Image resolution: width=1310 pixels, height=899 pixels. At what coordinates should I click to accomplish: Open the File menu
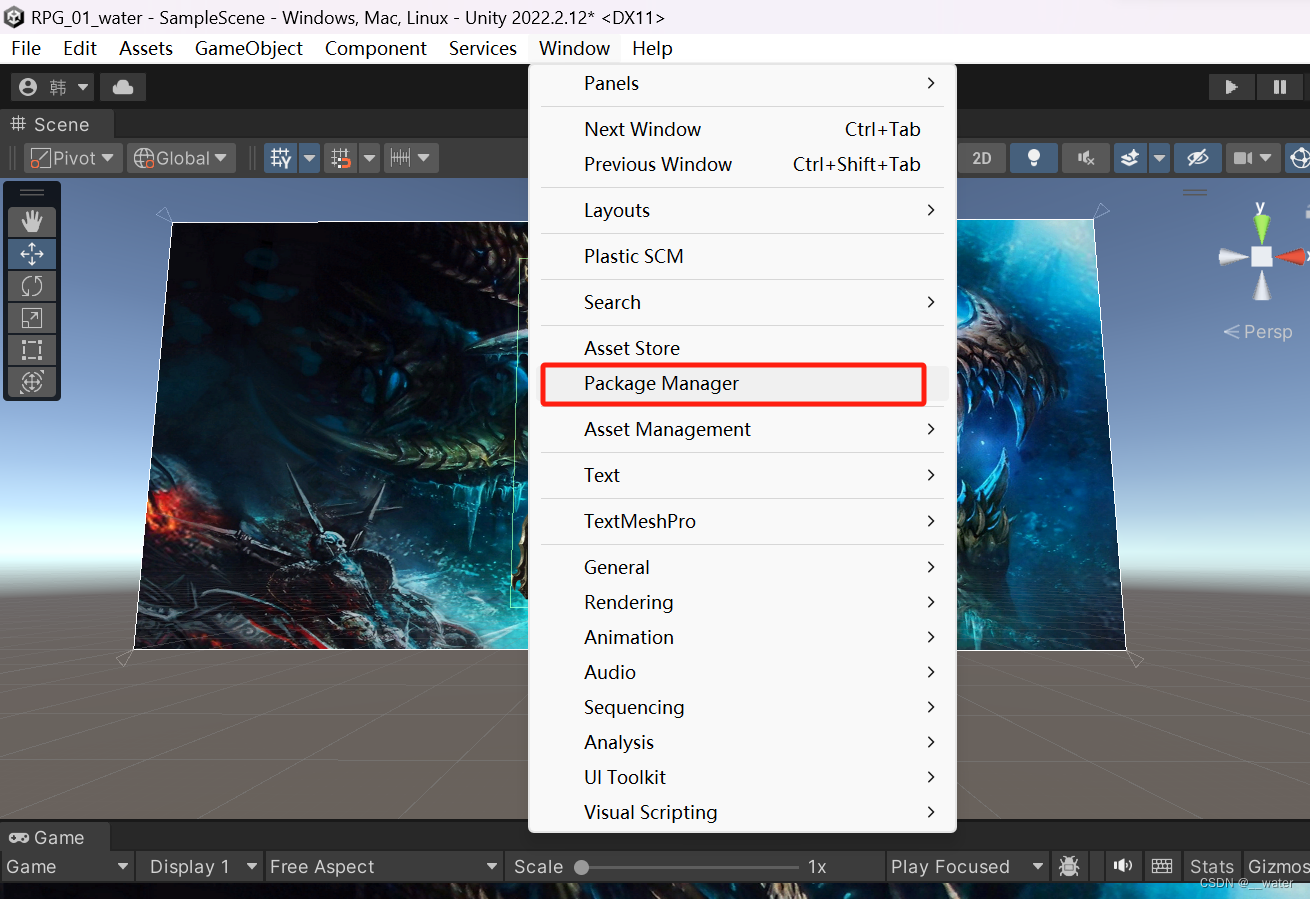[x=26, y=48]
